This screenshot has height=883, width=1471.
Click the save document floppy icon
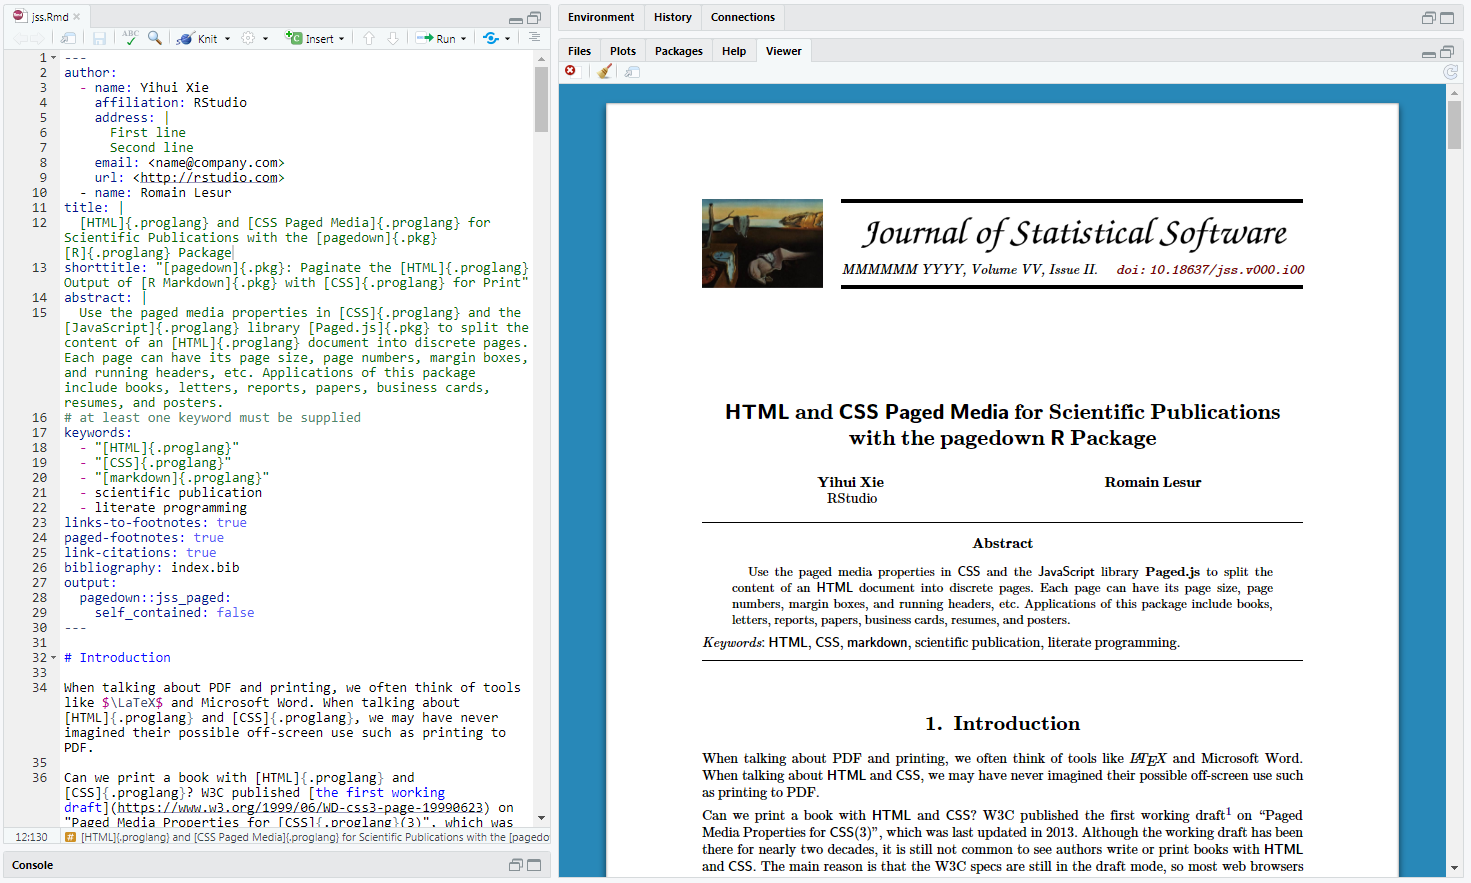pyautogui.click(x=99, y=38)
